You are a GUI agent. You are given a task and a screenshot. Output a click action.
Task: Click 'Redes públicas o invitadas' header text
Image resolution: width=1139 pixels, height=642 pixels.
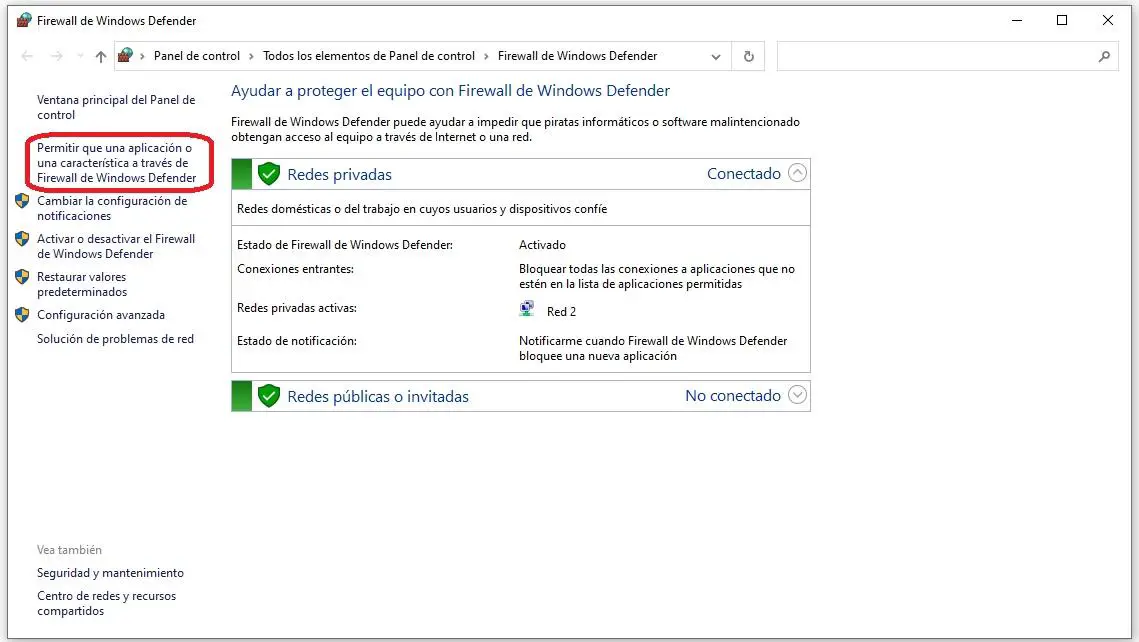click(x=378, y=397)
